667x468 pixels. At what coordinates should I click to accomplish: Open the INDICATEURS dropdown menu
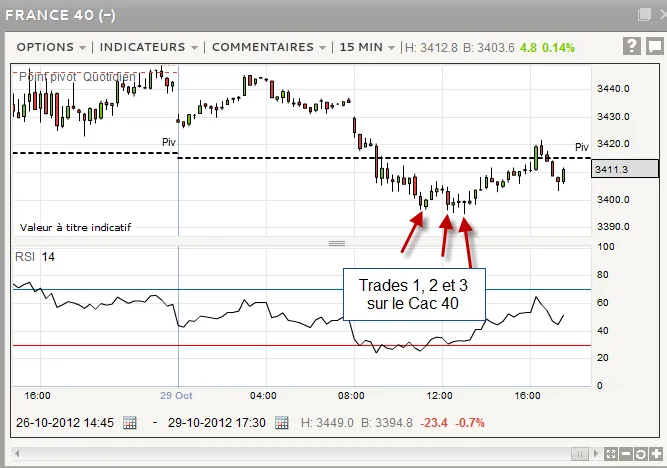click(x=148, y=47)
